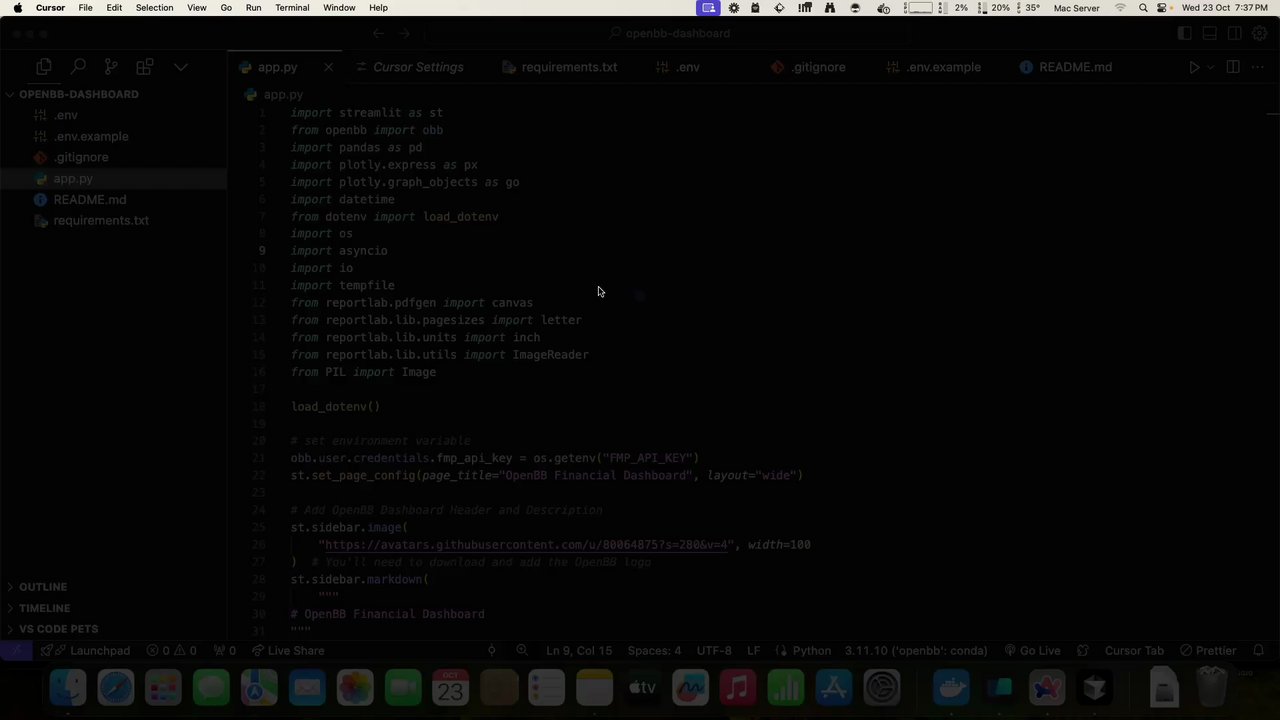Run the Python file with play icon
Image resolution: width=1280 pixels, height=720 pixels.
[x=1194, y=67]
